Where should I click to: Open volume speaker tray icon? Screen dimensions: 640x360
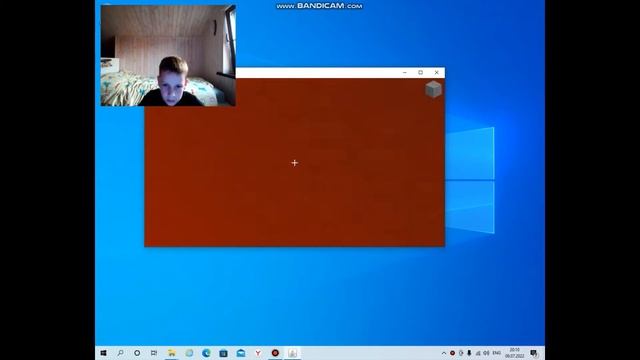click(486, 353)
